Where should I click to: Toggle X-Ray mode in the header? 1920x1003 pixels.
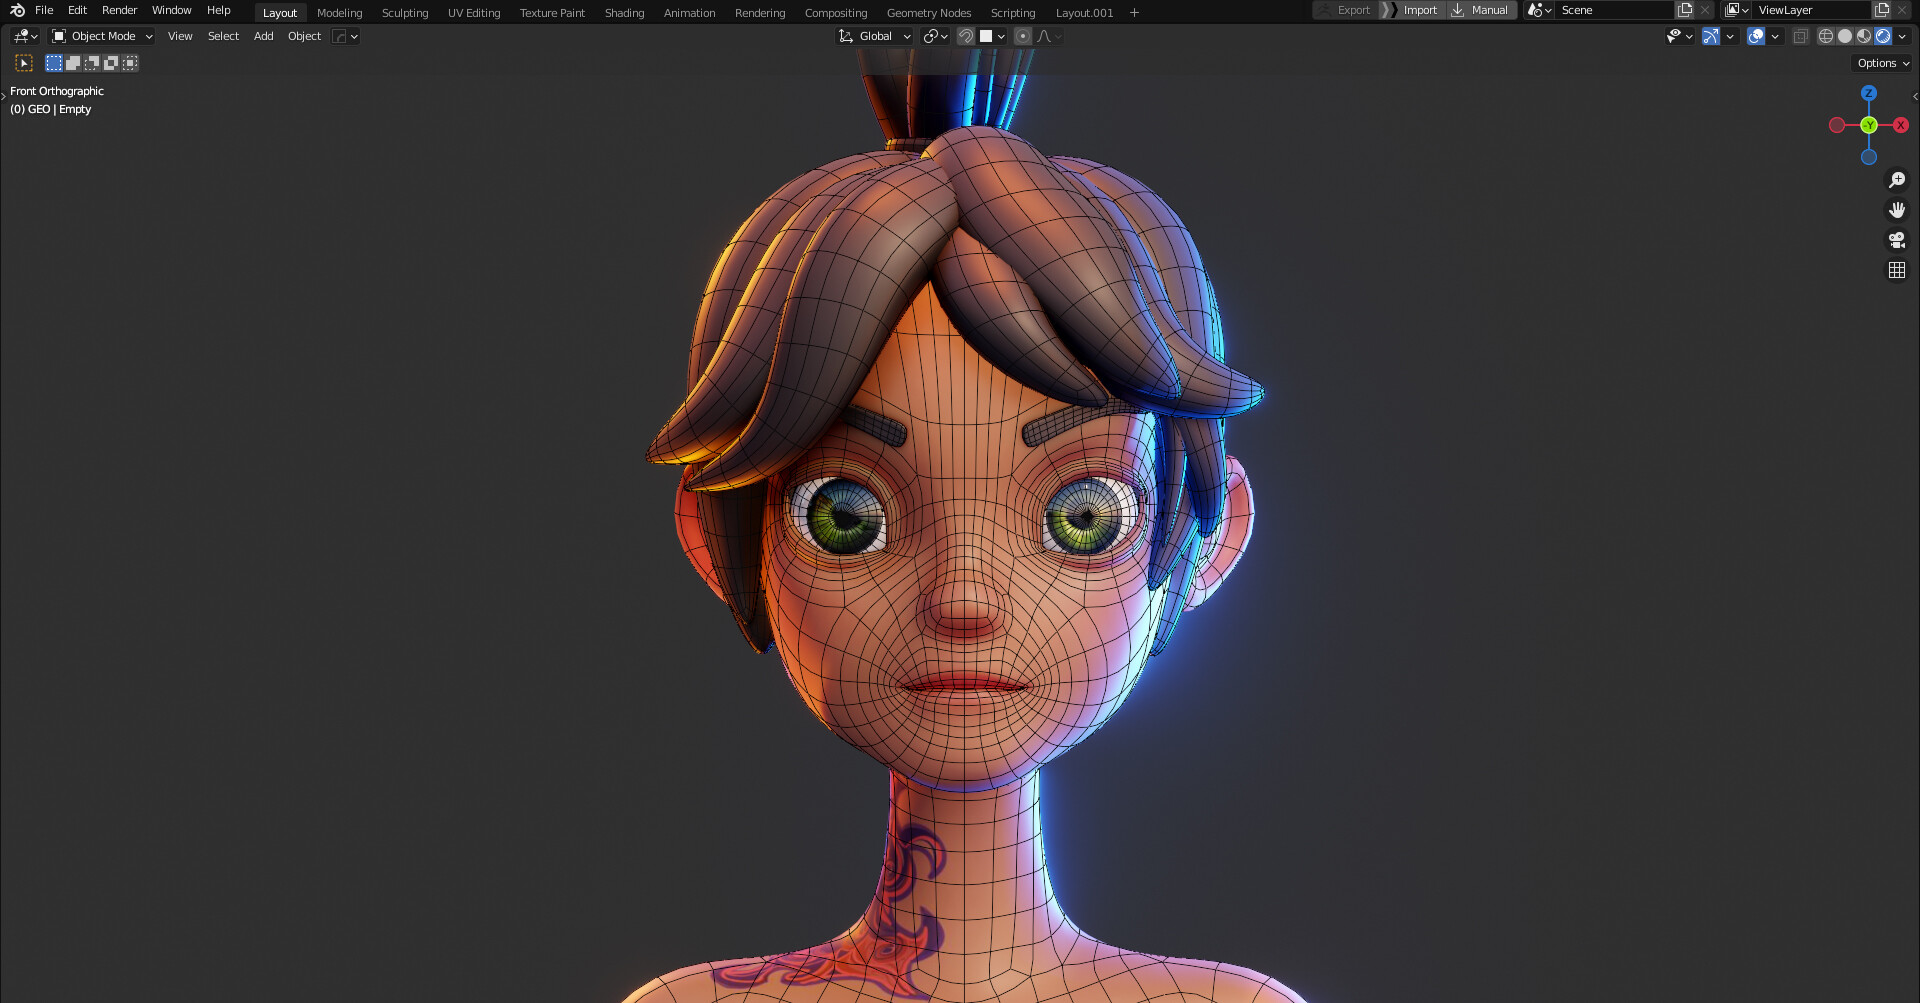(x=1801, y=36)
